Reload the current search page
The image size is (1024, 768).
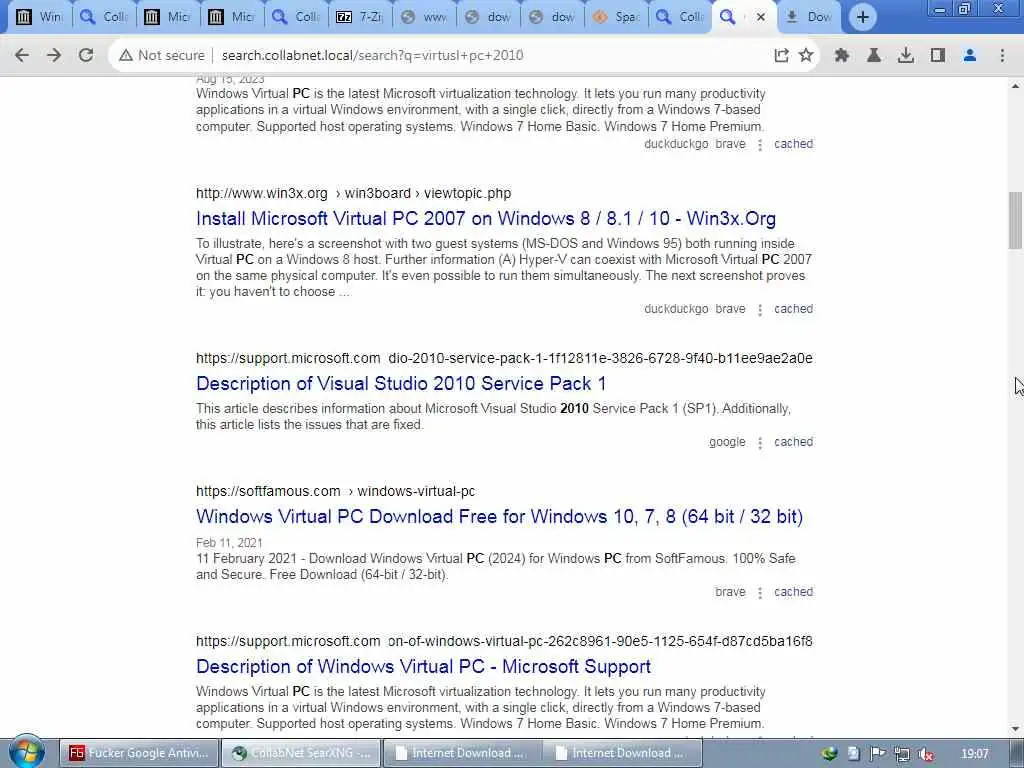(86, 56)
